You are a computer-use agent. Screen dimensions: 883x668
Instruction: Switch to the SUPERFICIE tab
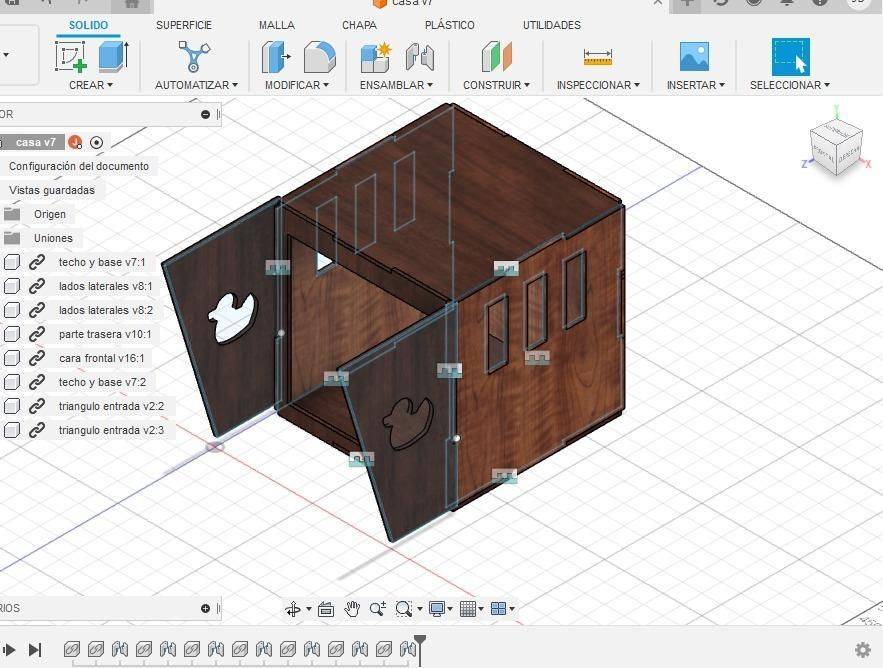(x=184, y=25)
